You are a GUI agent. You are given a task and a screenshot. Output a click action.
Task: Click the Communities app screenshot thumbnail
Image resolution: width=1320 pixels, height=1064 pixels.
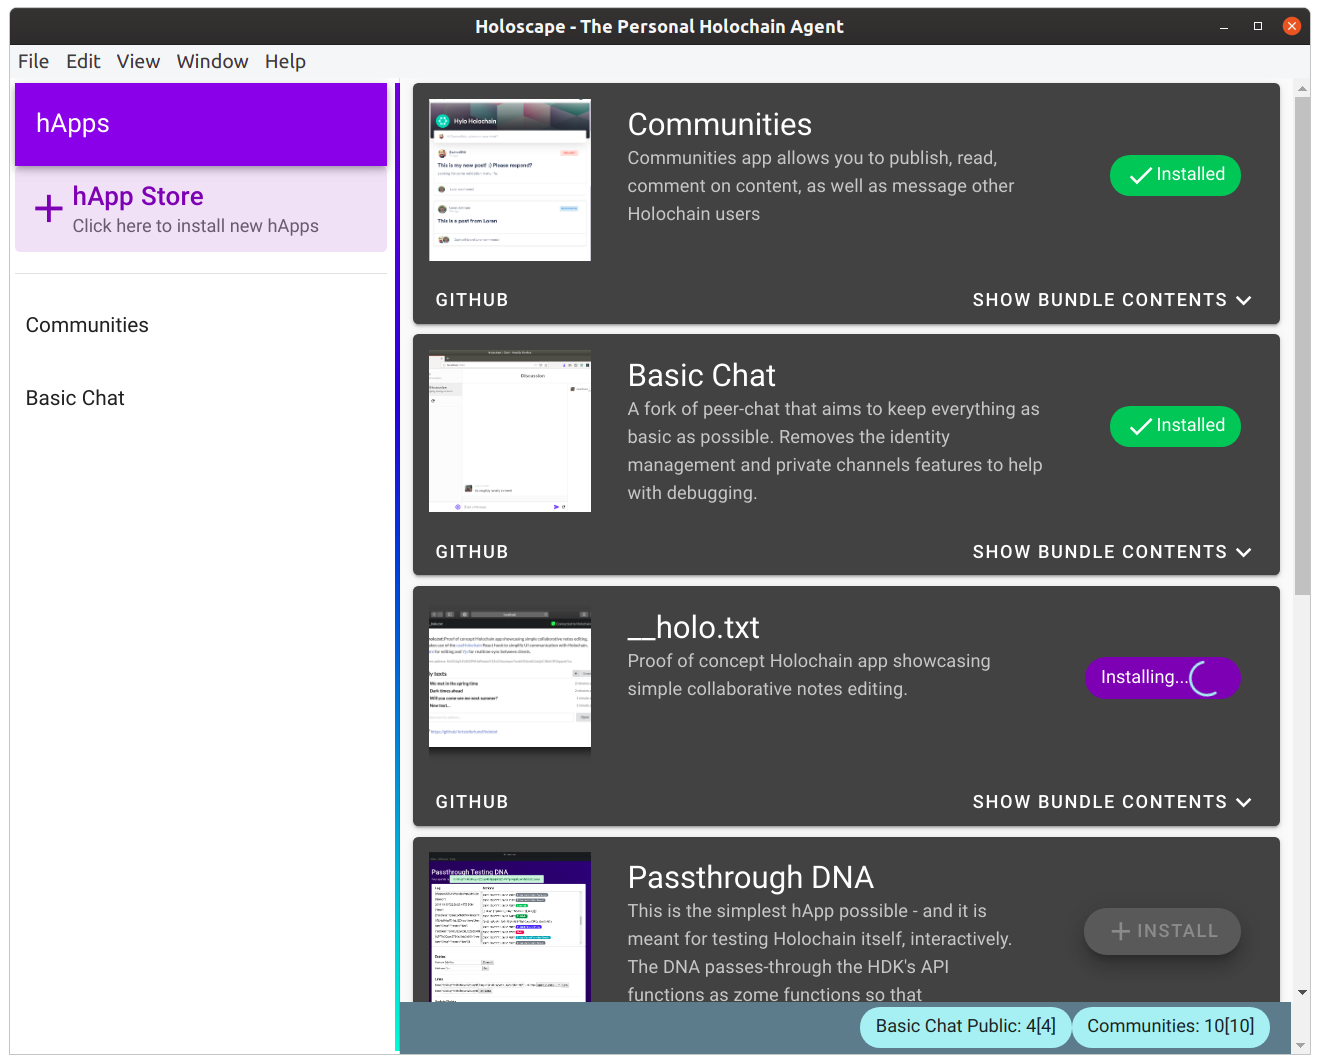point(510,180)
